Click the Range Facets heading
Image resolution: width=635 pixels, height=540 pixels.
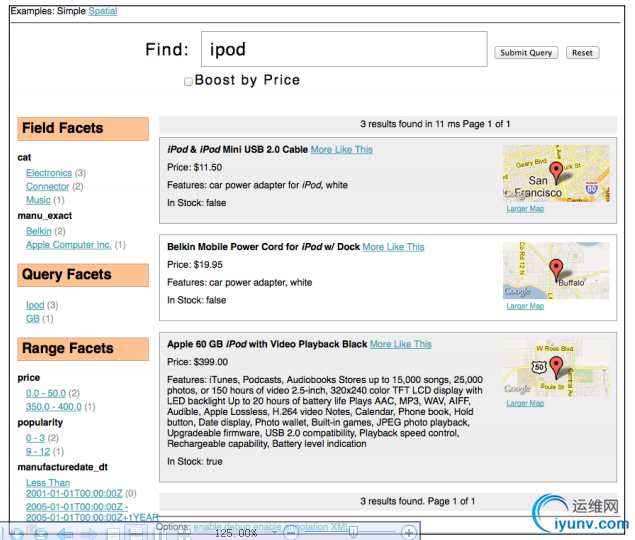pyautogui.click(x=83, y=349)
